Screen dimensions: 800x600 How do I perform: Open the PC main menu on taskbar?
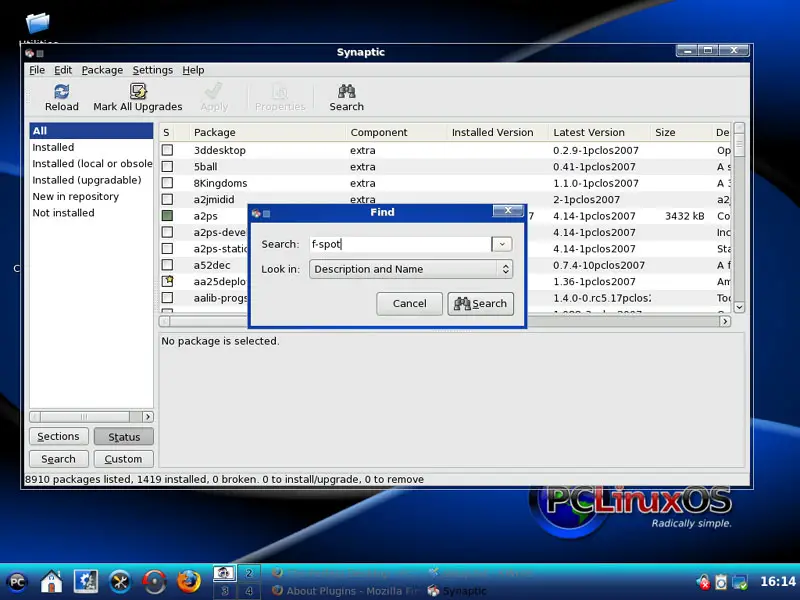17,582
